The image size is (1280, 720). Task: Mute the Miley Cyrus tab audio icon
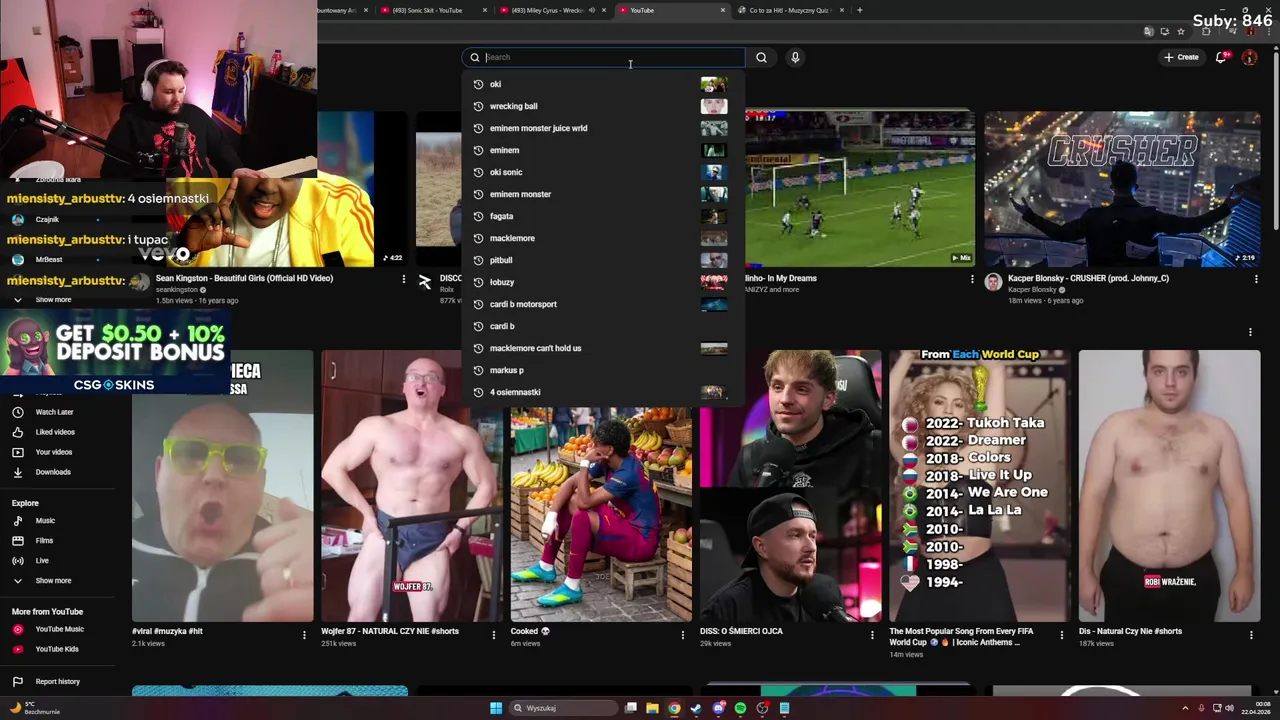[592, 10]
